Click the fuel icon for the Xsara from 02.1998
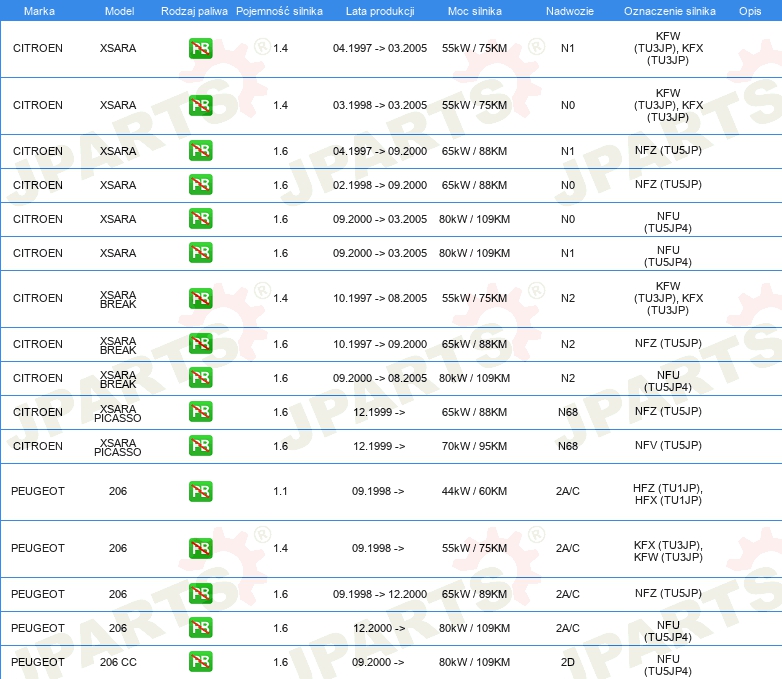This screenshot has width=782, height=679. (x=200, y=185)
